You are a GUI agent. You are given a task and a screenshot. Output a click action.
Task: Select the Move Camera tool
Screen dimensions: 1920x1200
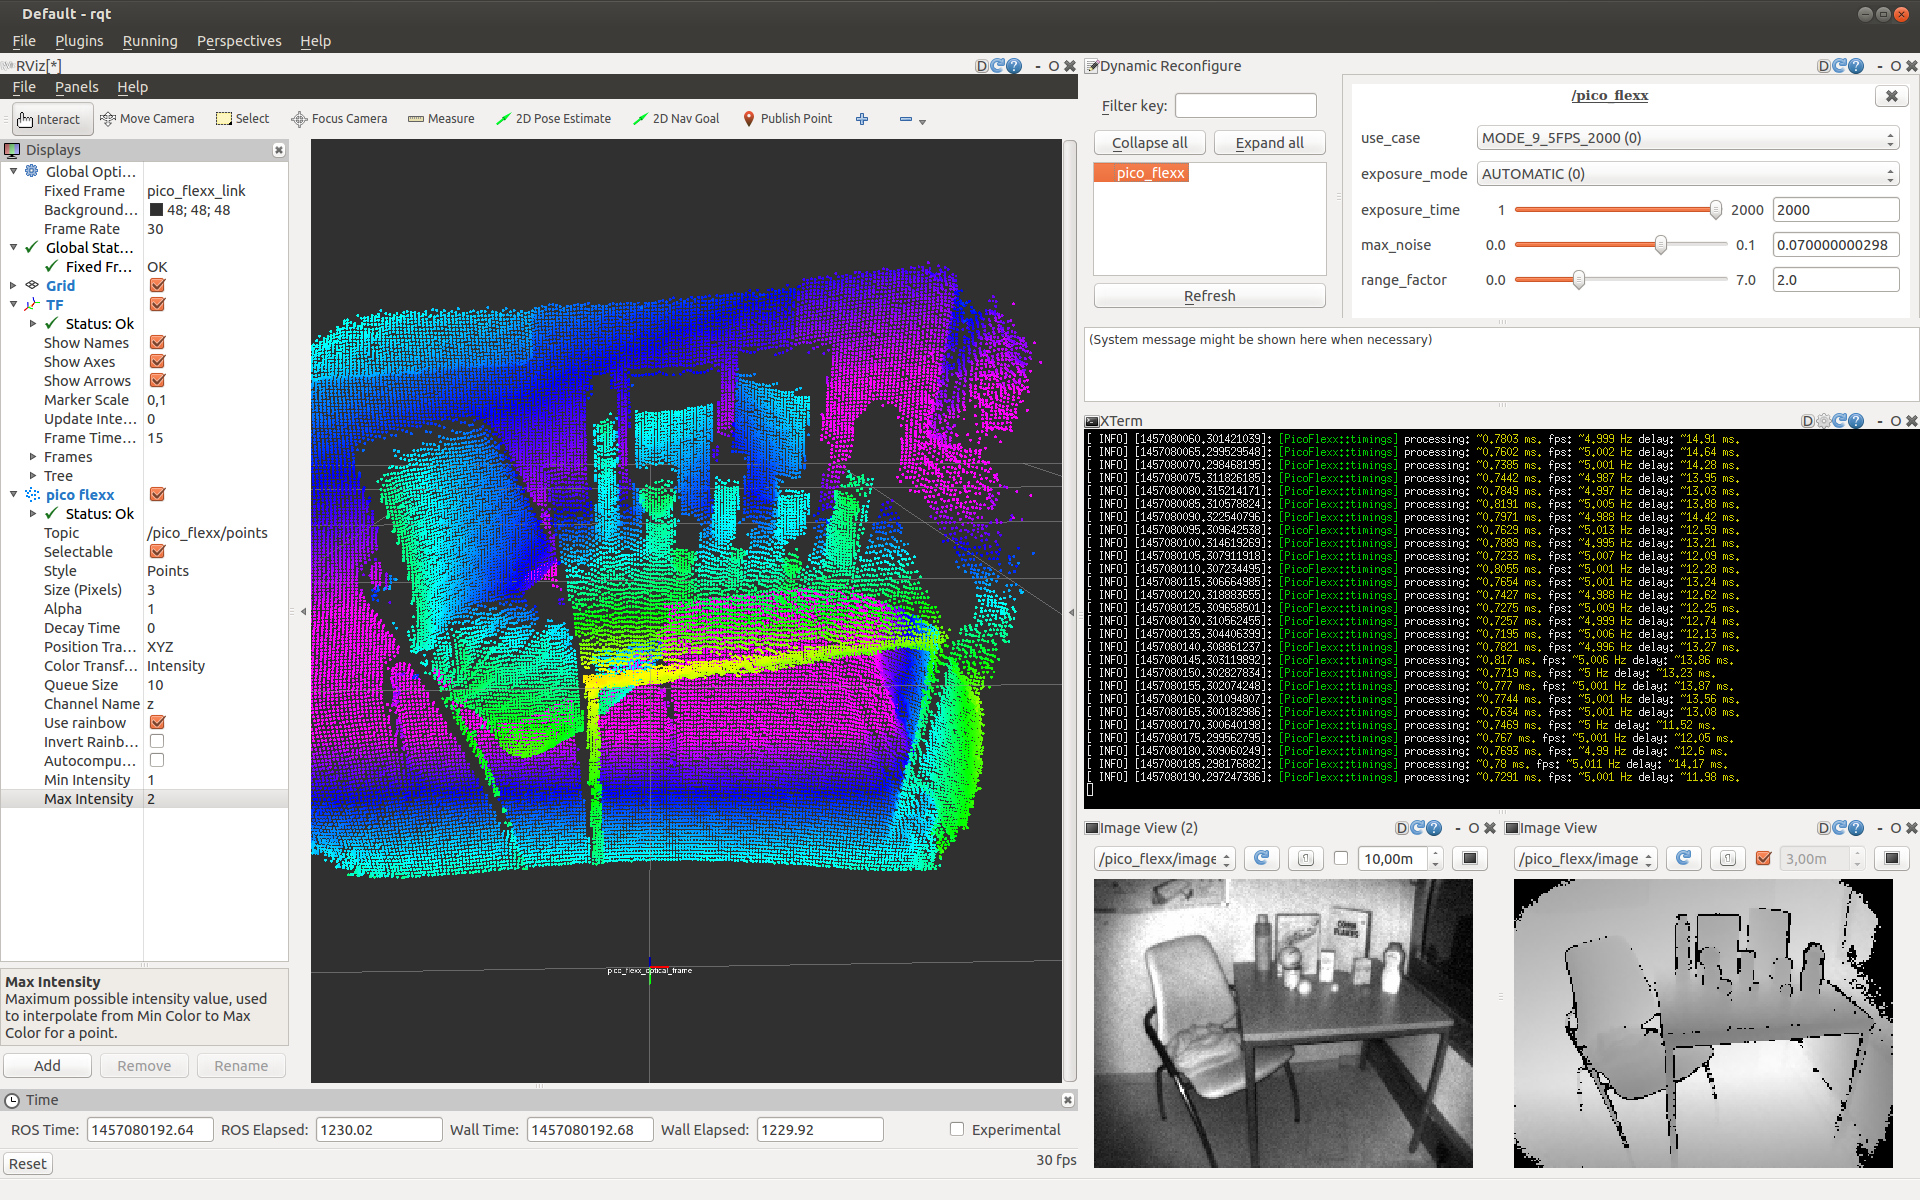[147, 118]
